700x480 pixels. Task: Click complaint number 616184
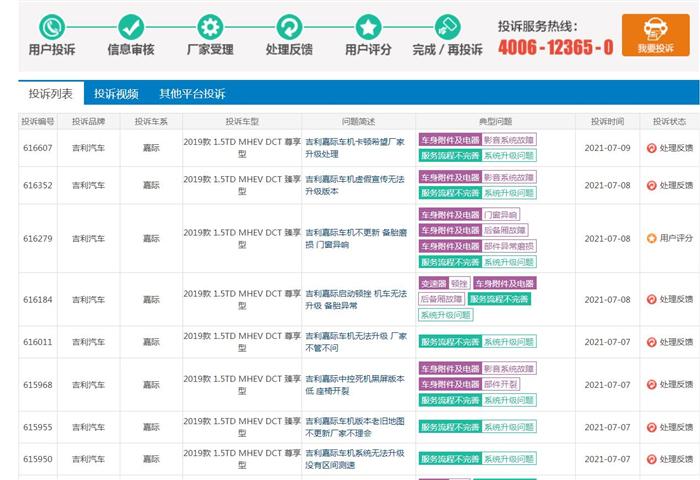[38, 299]
